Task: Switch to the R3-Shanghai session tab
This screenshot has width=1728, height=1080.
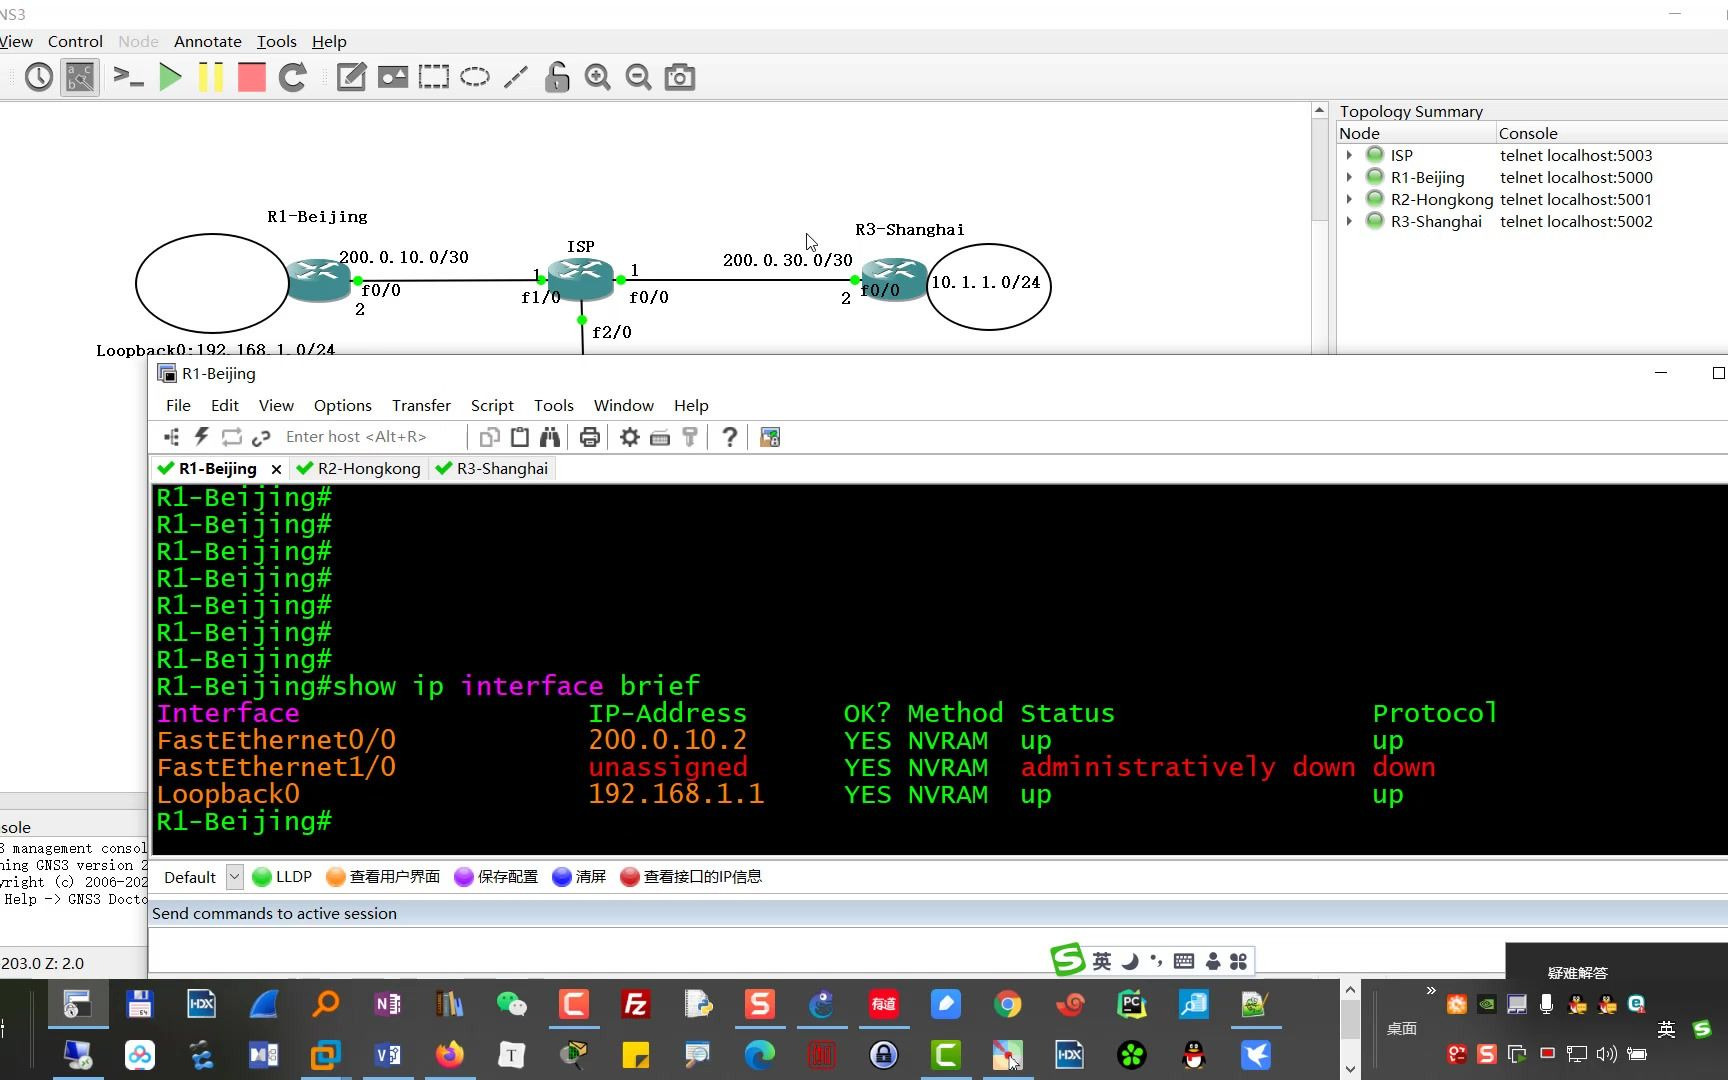Action: pyautogui.click(x=493, y=468)
